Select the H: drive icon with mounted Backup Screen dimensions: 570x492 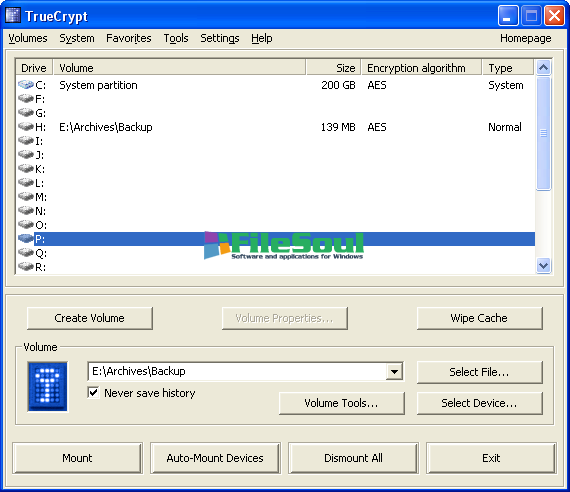[26, 127]
